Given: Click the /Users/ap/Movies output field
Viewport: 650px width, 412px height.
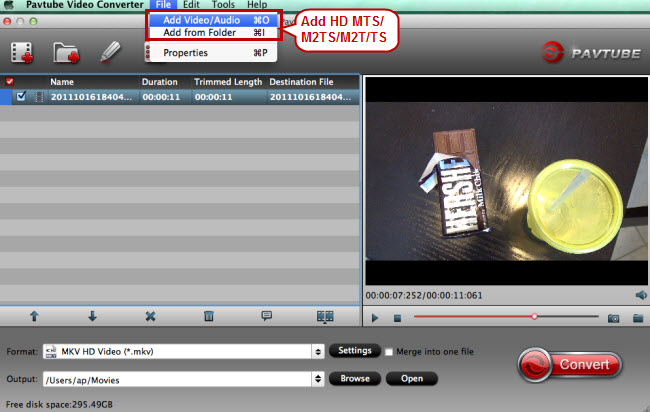Looking at the screenshot, I should [x=177, y=379].
